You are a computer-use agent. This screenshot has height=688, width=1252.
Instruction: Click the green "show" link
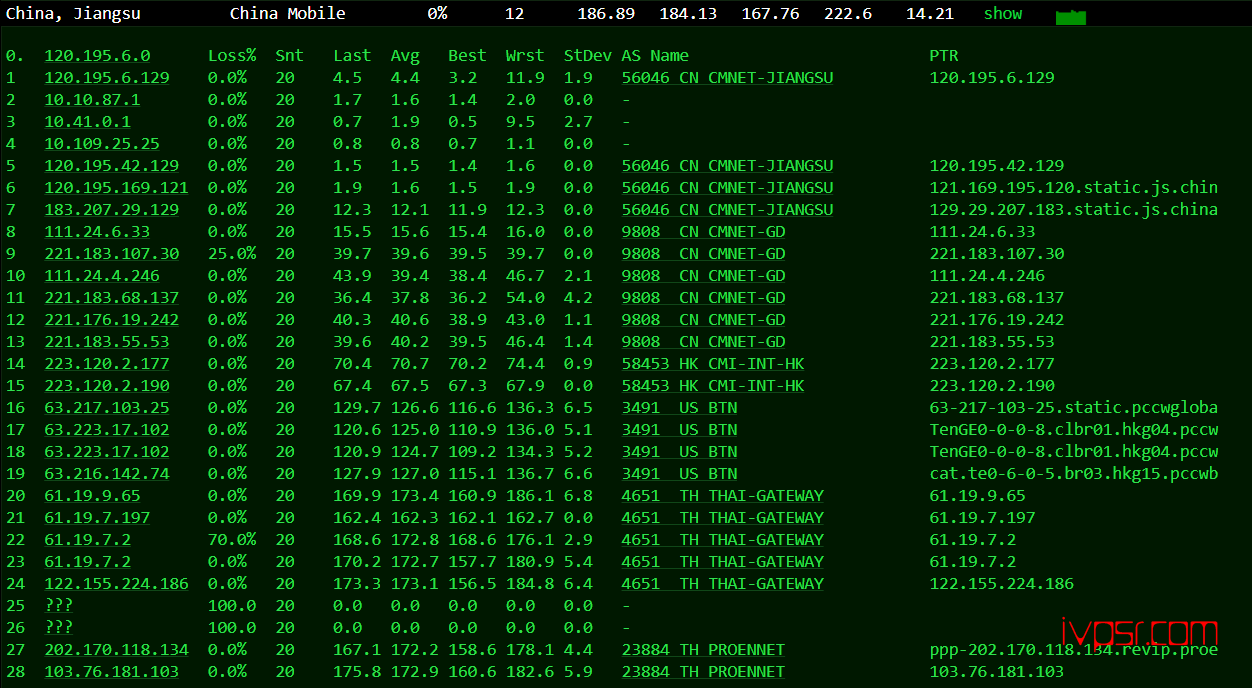pyautogui.click(x=1003, y=14)
